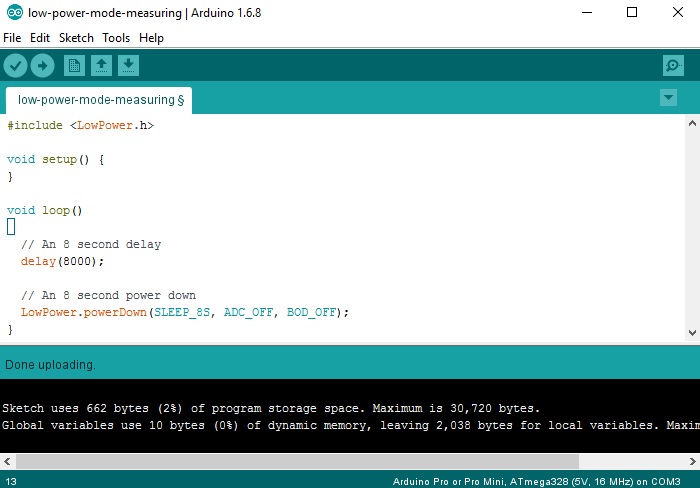The image size is (700, 488).
Task: Click the editor scrollbar down arrow
Action: [x=692, y=333]
